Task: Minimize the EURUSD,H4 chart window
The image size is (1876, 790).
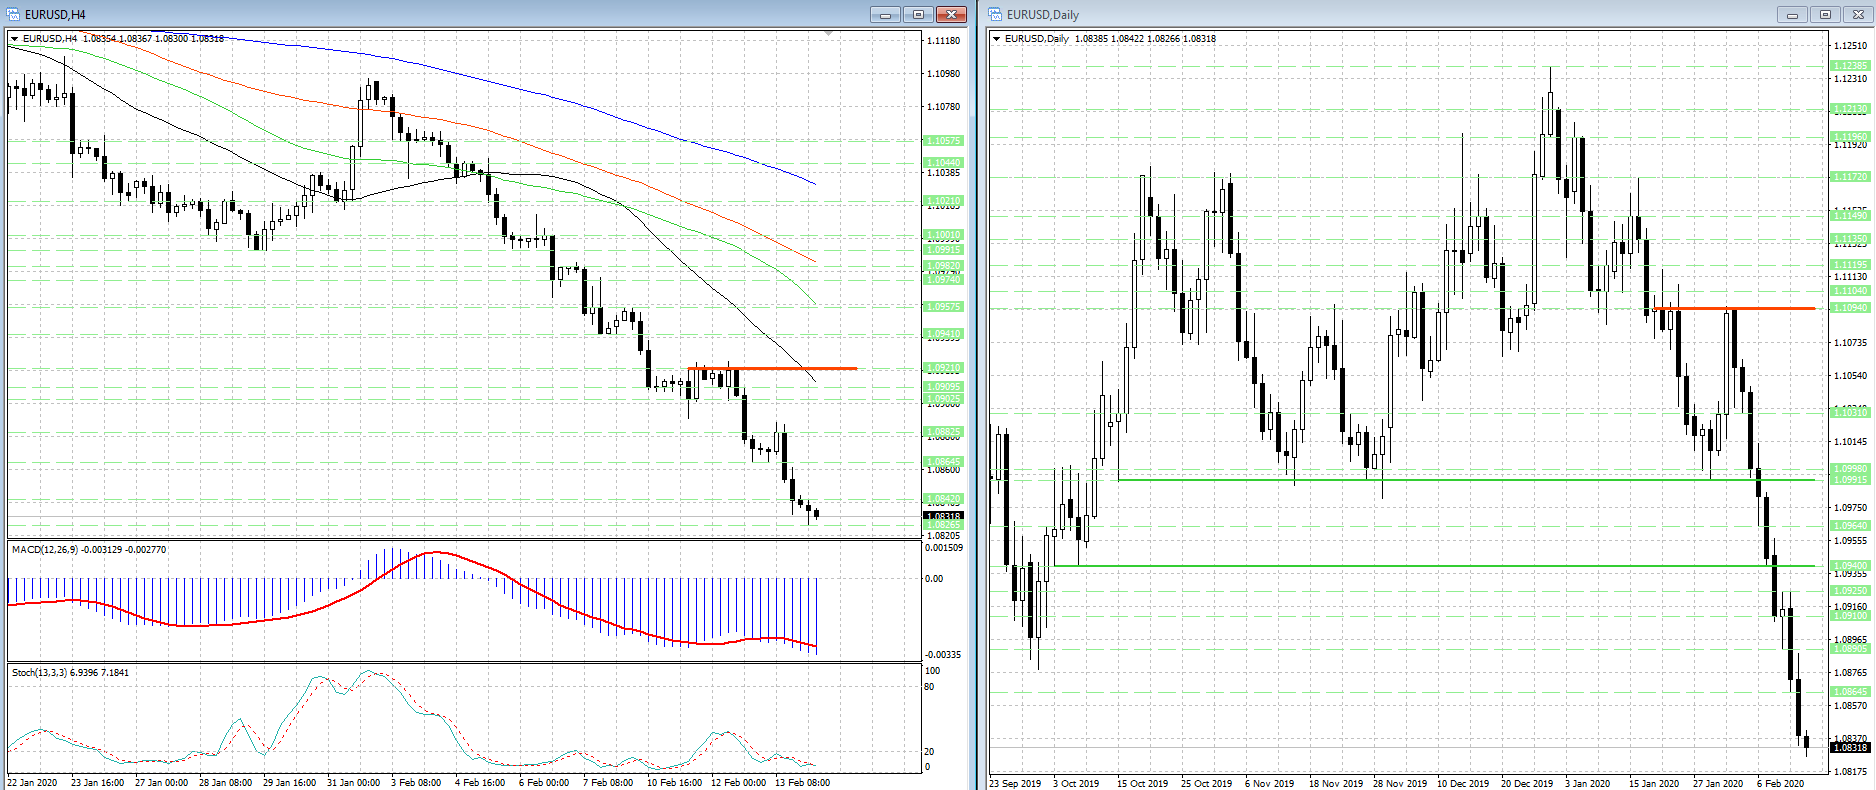Action: 885,14
